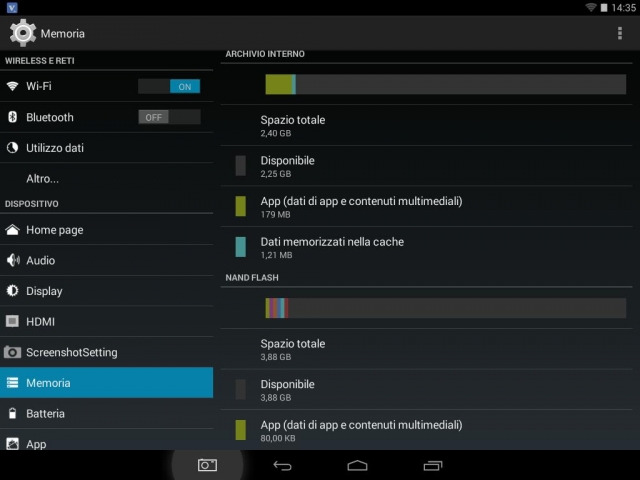The width and height of the screenshot is (640, 480).
Task: Tap gray swatch for Disponibile 3,88 GB
Action: pyautogui.click(x=241, y=389)
